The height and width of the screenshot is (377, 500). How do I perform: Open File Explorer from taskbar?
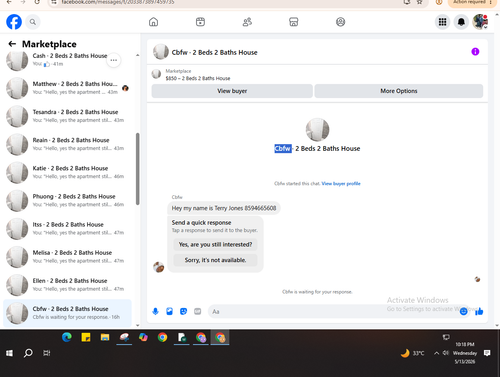tap(105, 337)
